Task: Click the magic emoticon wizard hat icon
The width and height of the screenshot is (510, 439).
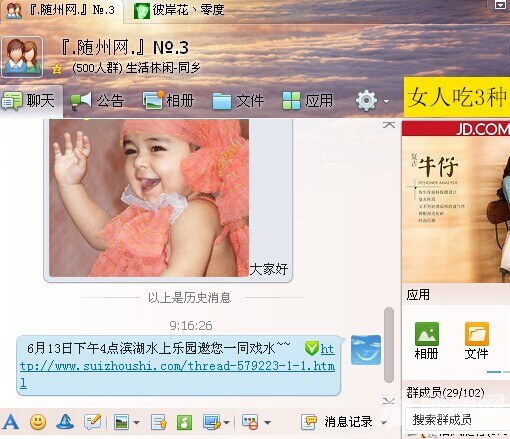Action: tap(65, 422)
